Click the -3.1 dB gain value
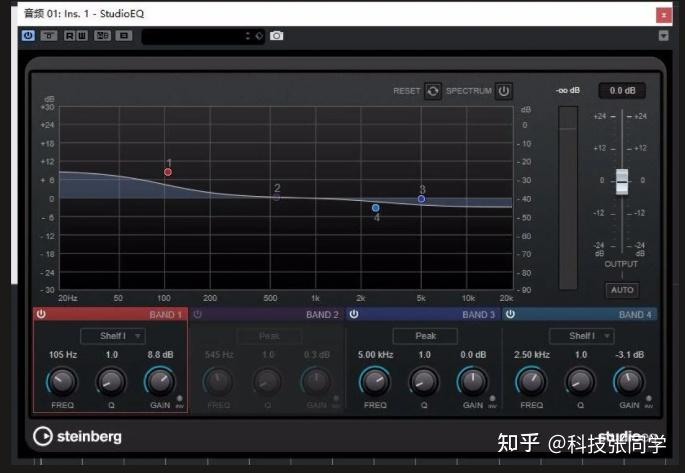 (x=630, y=355)
